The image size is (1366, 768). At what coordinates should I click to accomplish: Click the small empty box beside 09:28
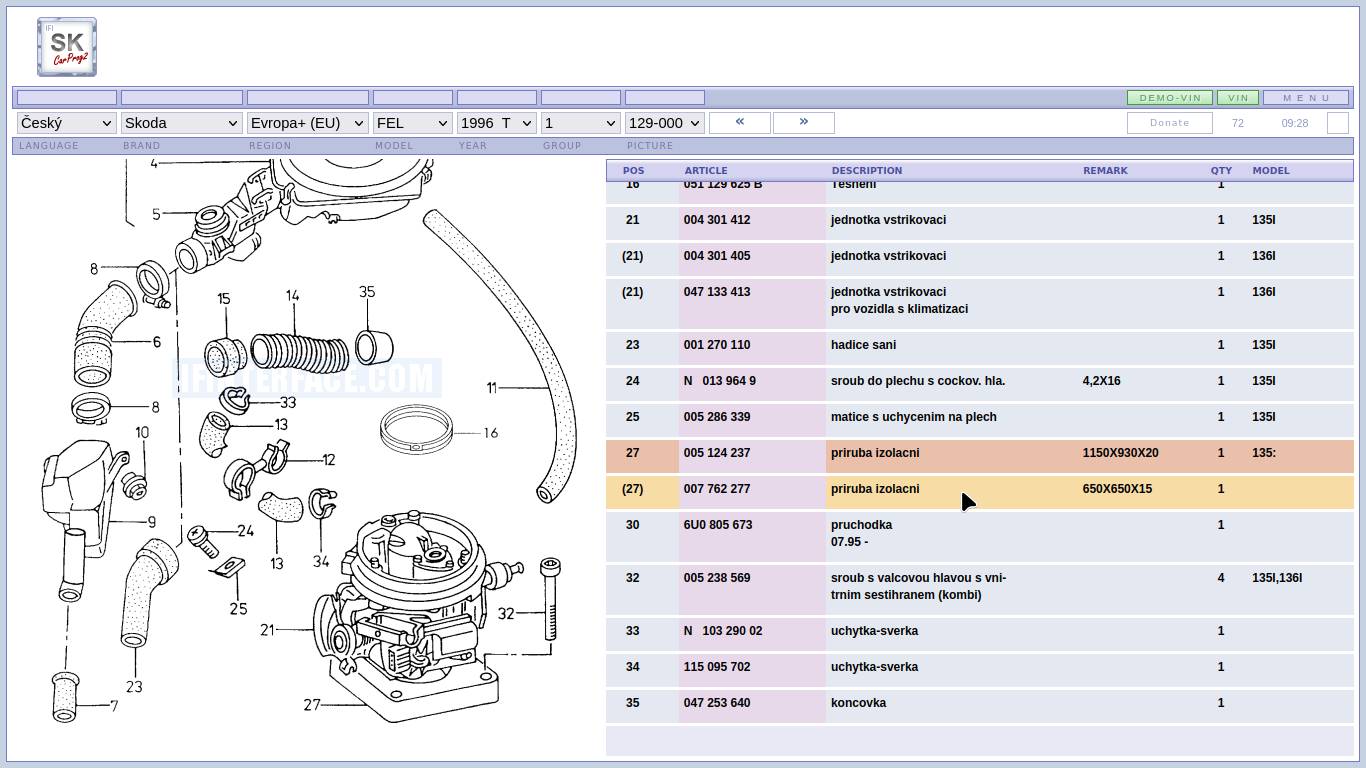(x=1338, y=123)
